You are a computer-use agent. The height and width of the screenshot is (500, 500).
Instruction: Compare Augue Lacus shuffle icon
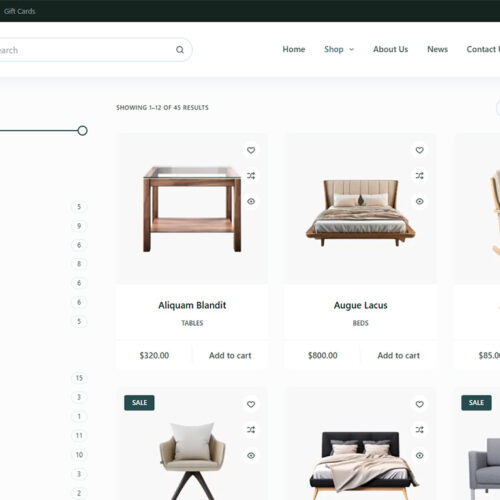420,176
